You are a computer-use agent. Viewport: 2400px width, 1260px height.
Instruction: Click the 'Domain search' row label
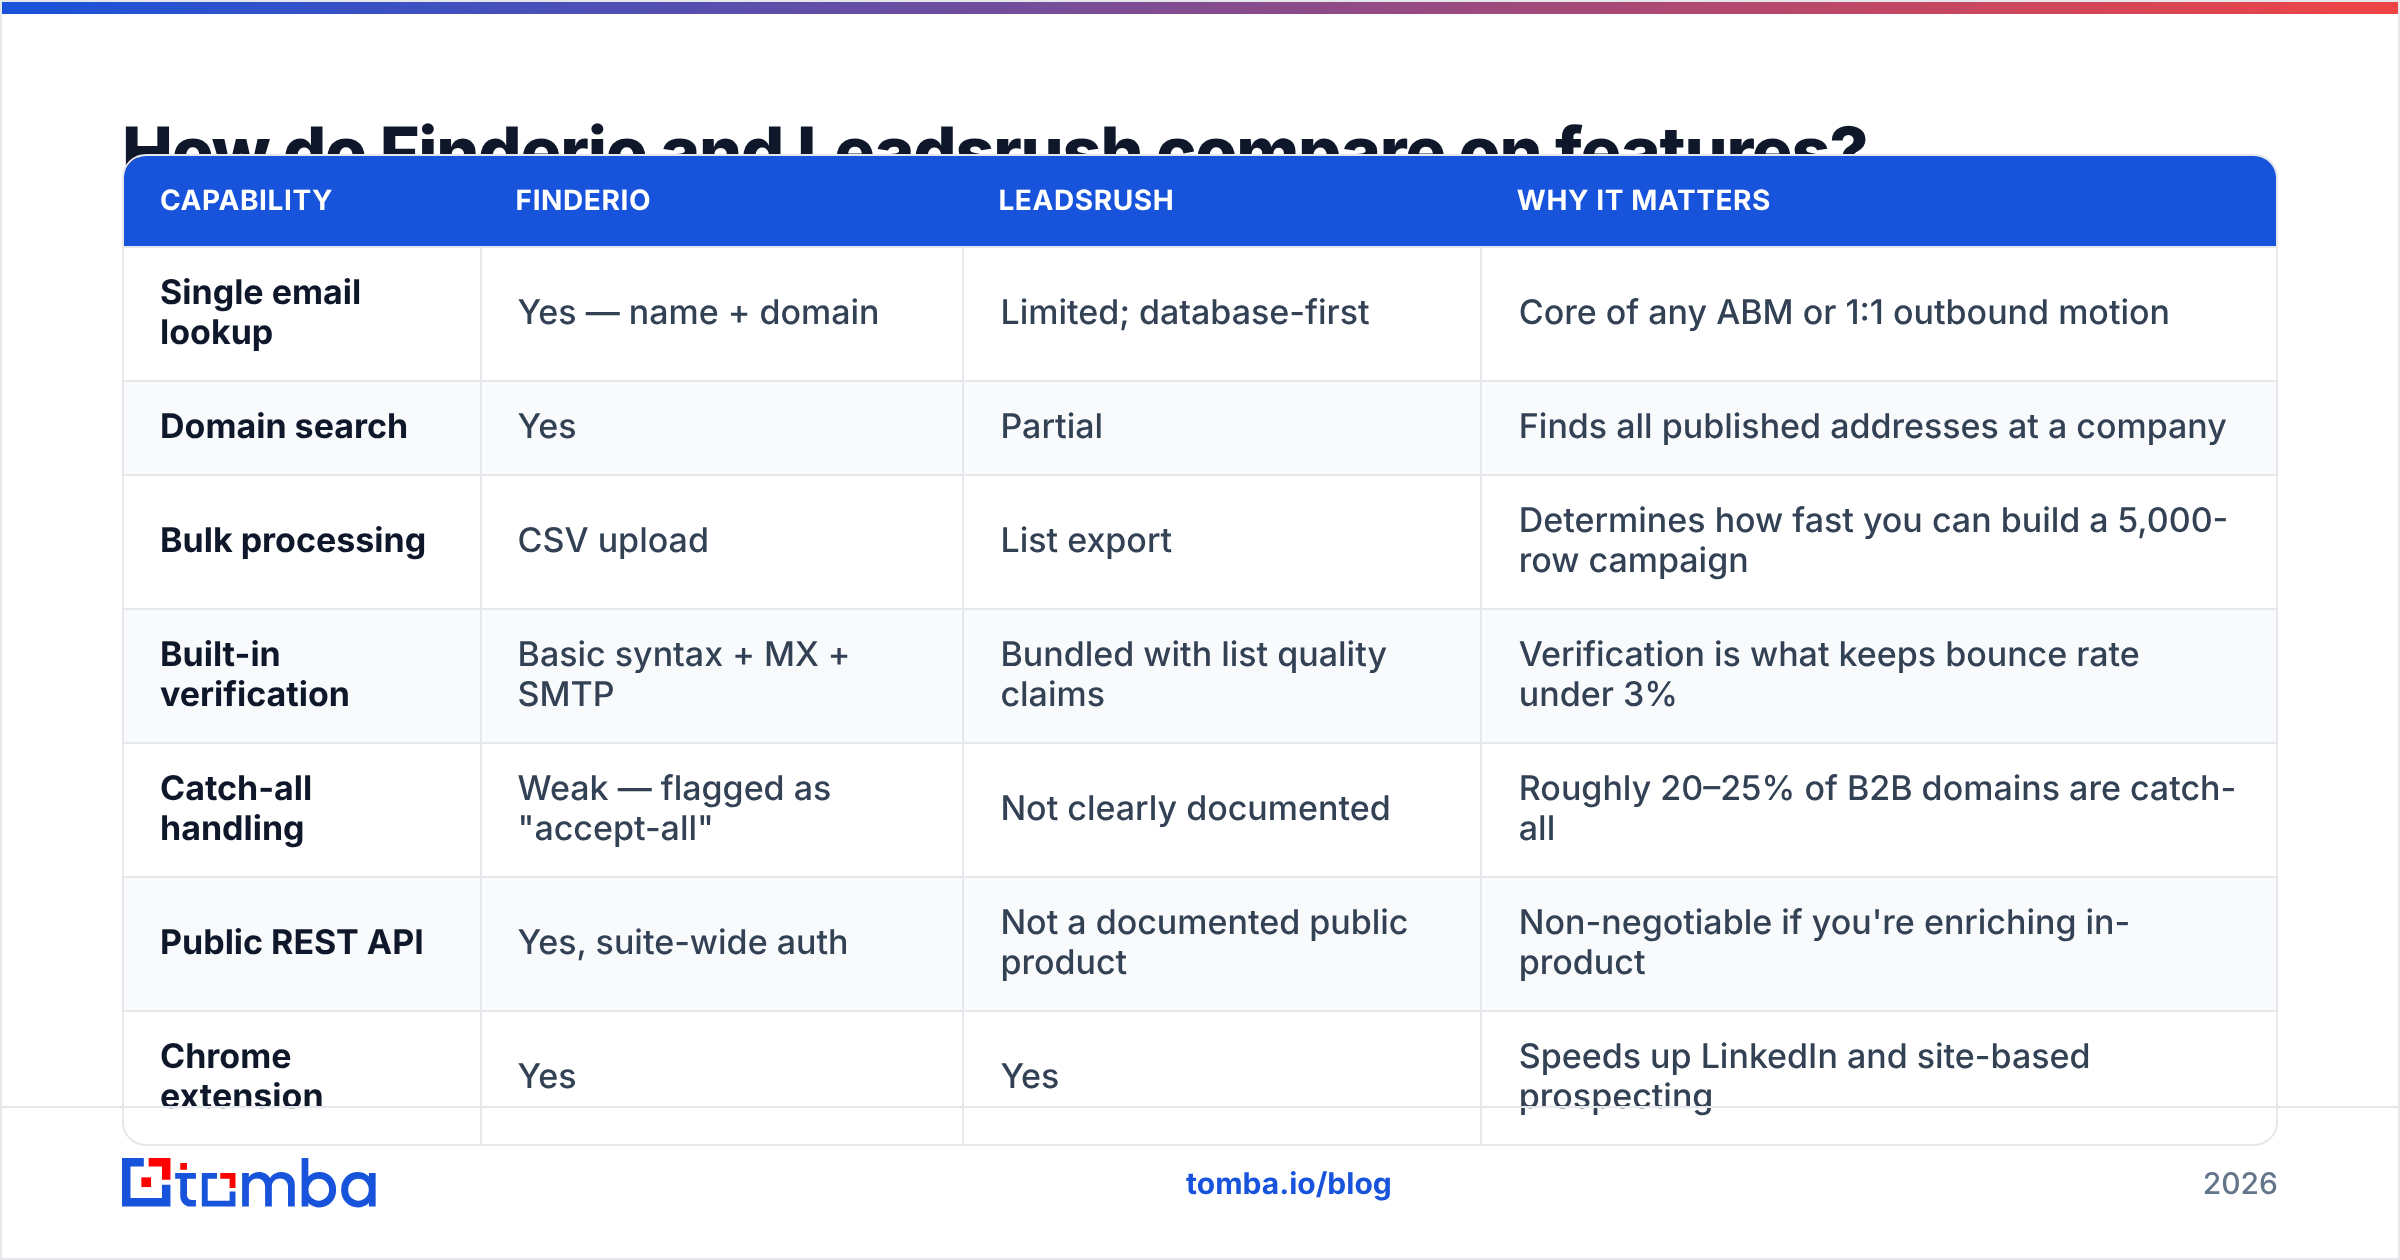(x=284, y=426)
